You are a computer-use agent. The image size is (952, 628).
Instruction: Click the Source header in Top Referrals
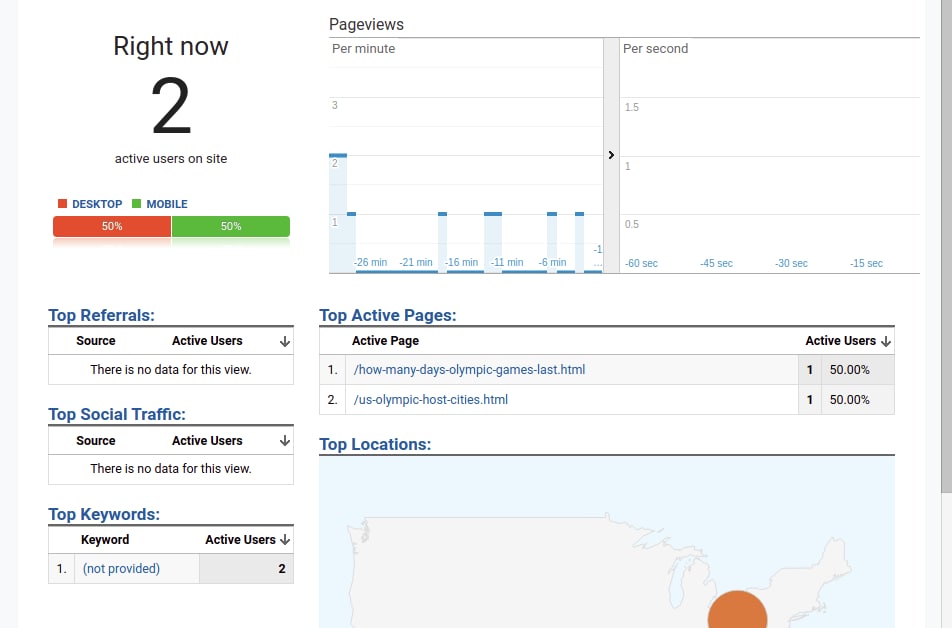tap(96, 341)
